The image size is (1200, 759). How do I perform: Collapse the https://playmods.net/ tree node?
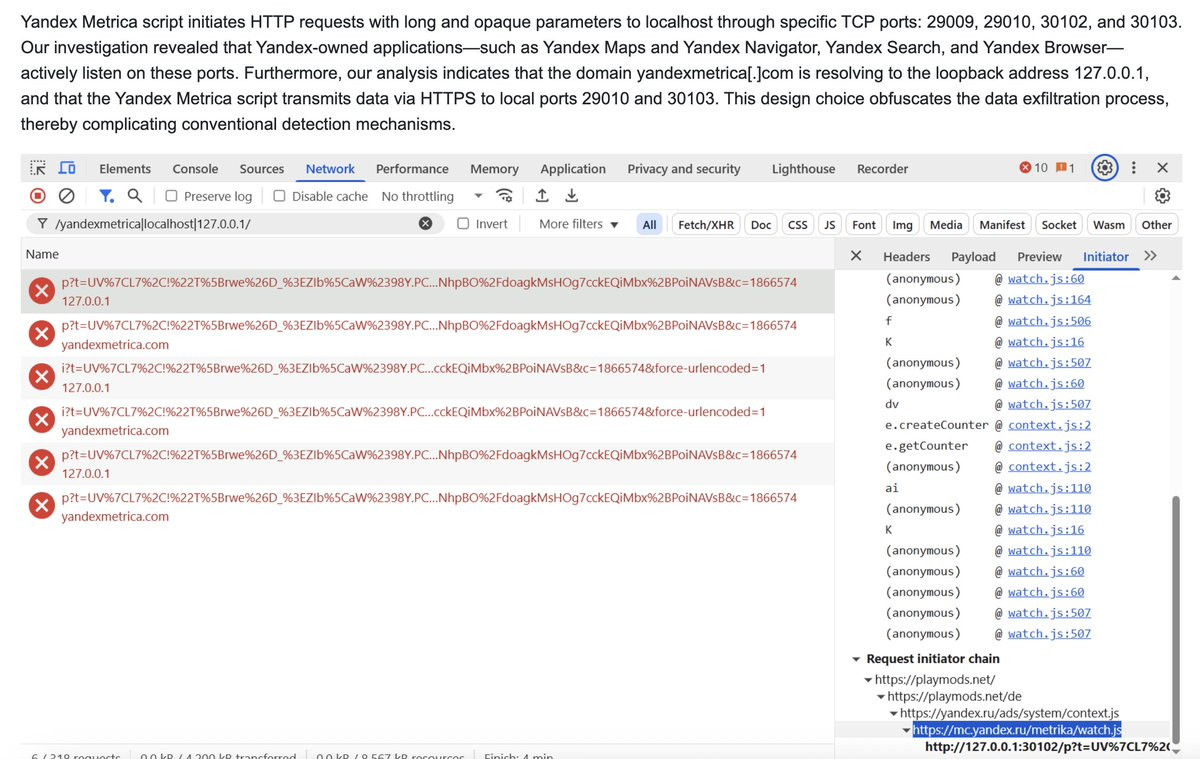(868, 680)
